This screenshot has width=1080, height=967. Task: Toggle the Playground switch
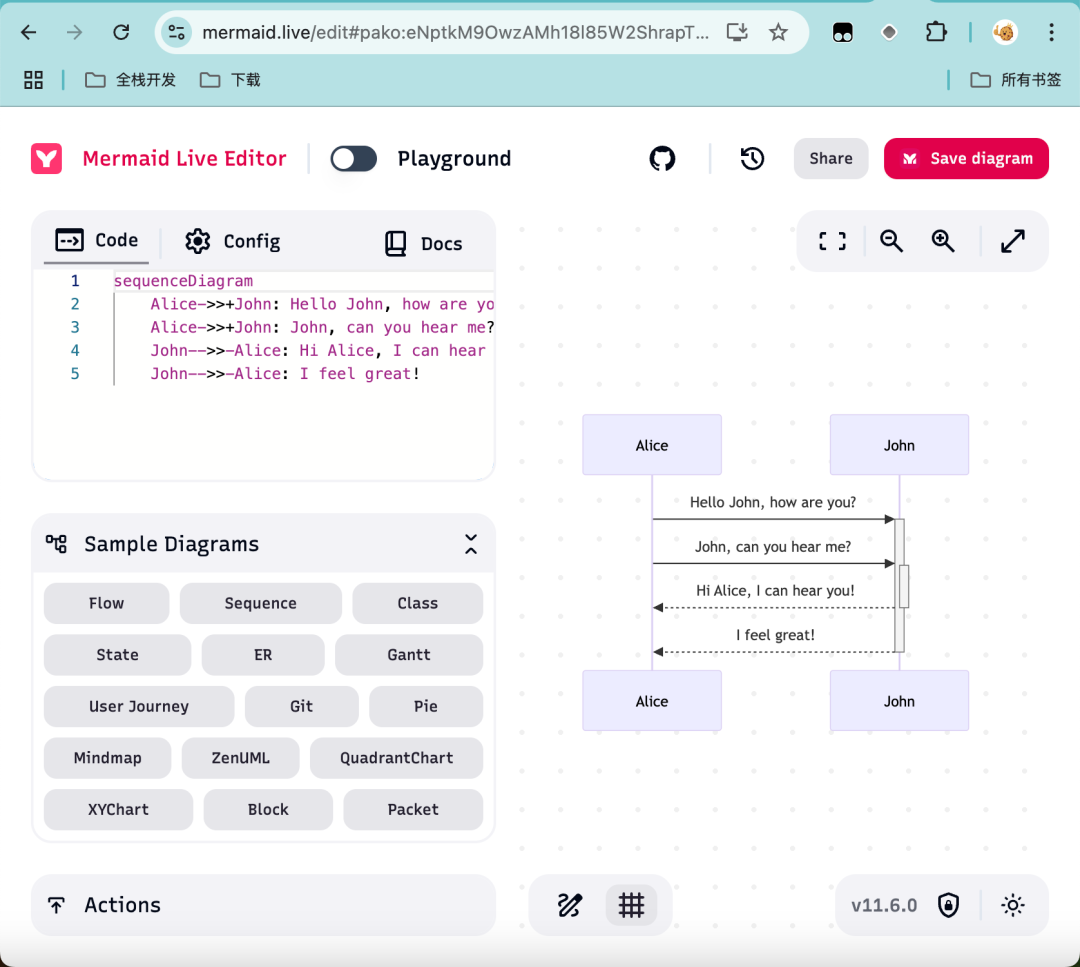pos(353,158)
